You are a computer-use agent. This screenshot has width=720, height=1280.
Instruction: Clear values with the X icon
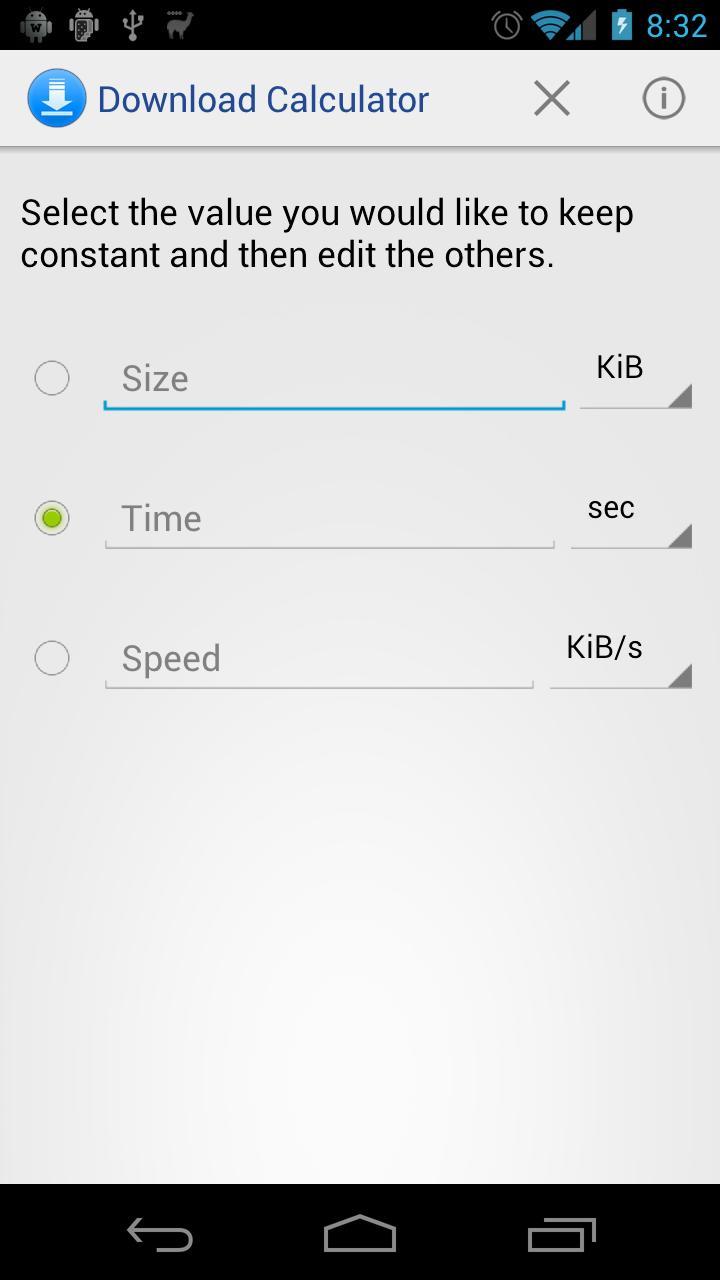click(x=552, y=98)
